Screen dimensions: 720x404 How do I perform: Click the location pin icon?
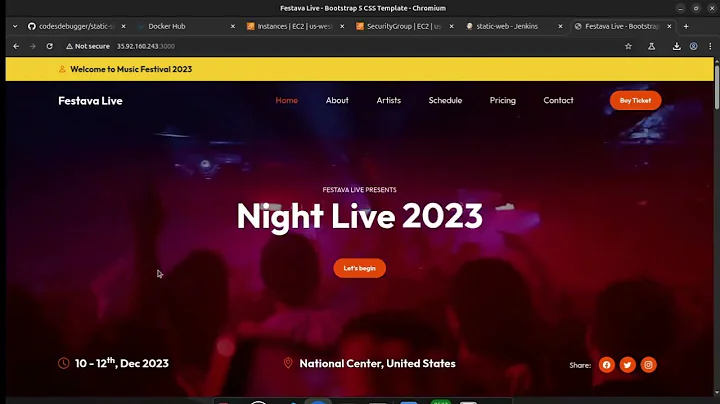click(x=288, y=363)
